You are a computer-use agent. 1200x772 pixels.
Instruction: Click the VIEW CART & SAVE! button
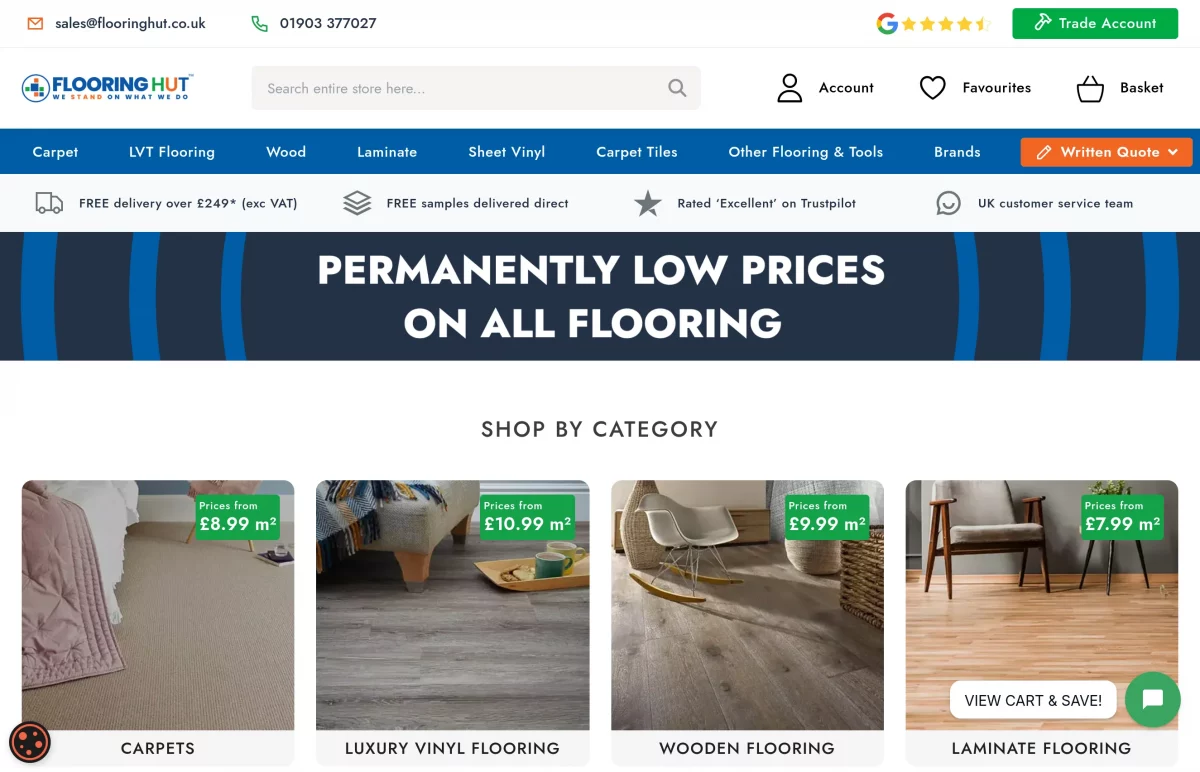point(1033,700)
